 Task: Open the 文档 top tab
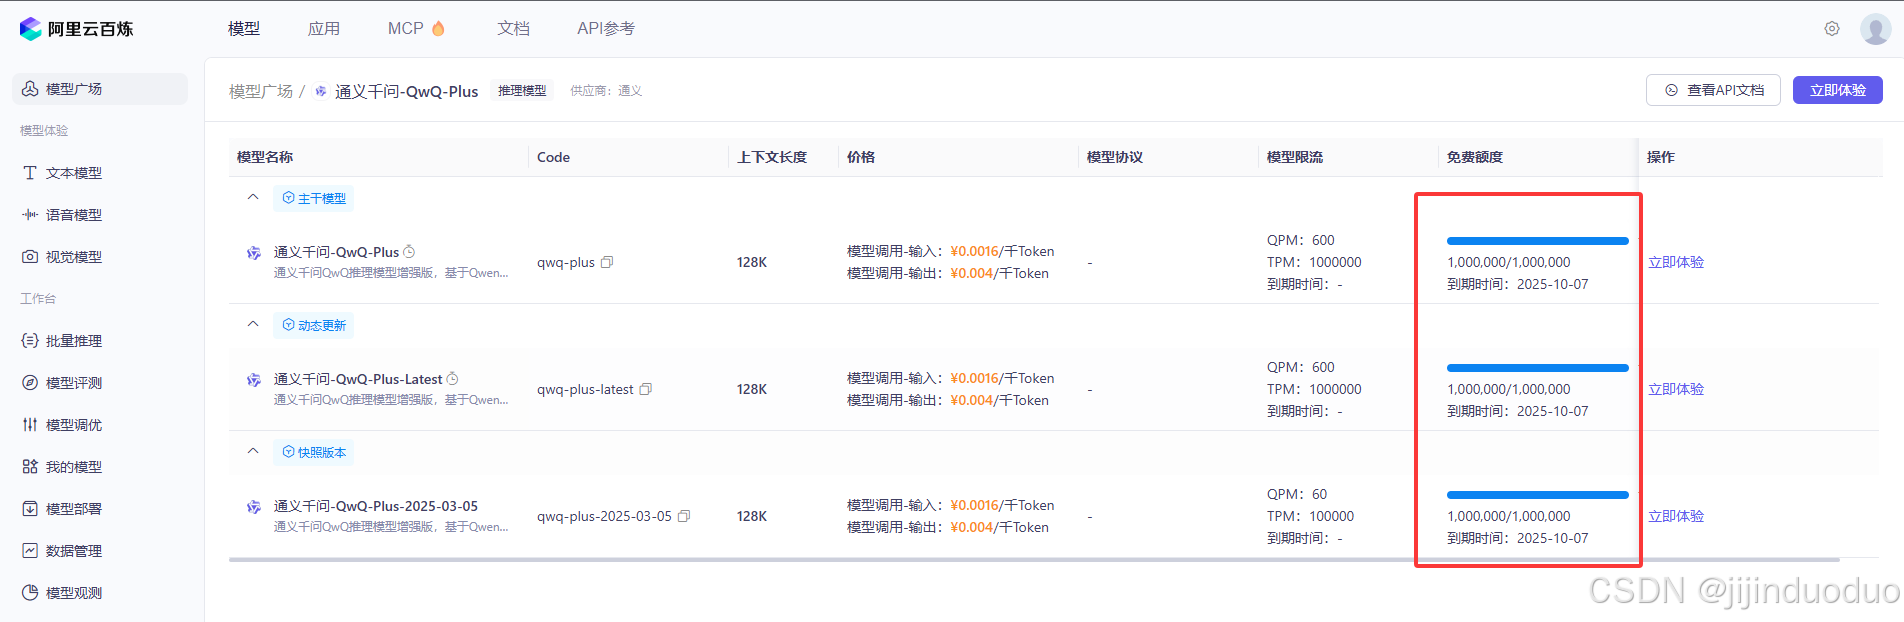513,29
